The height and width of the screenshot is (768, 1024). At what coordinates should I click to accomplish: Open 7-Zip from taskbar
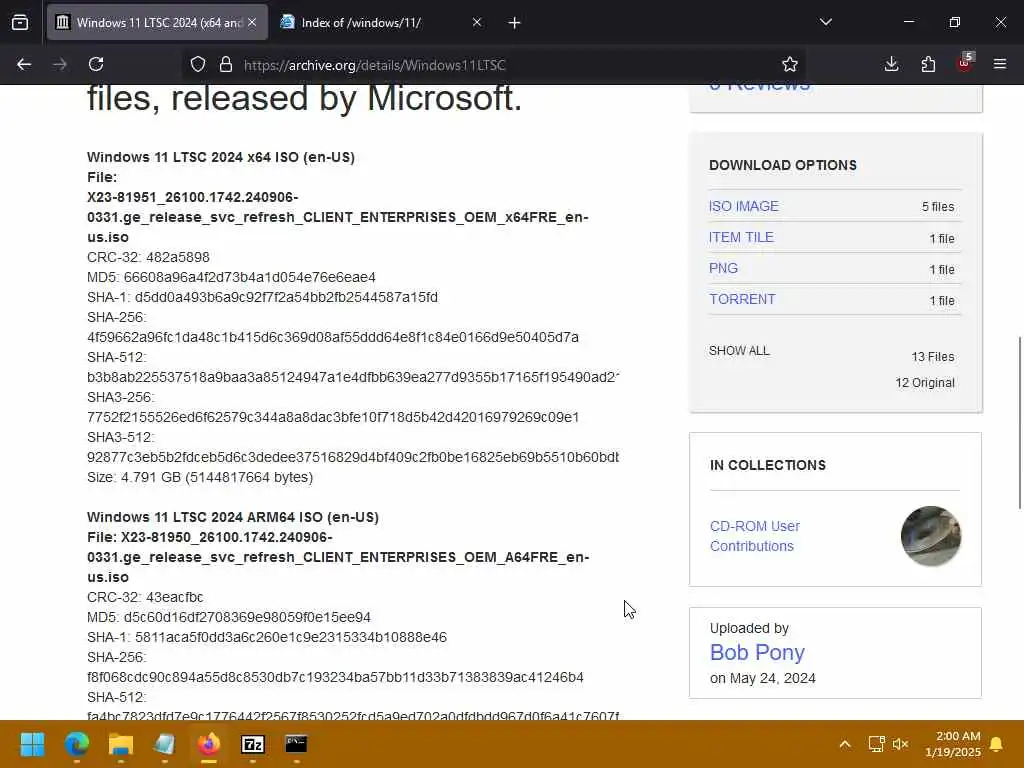[x=253, y=744]
